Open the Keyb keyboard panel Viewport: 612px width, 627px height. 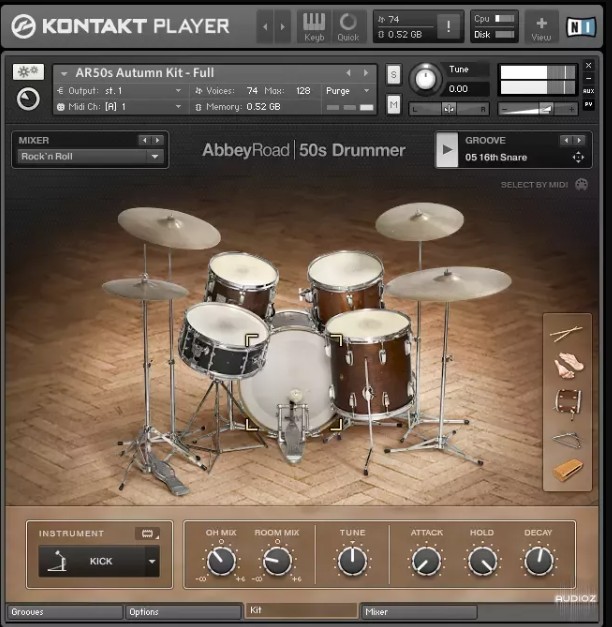click(x=313, y=26)
